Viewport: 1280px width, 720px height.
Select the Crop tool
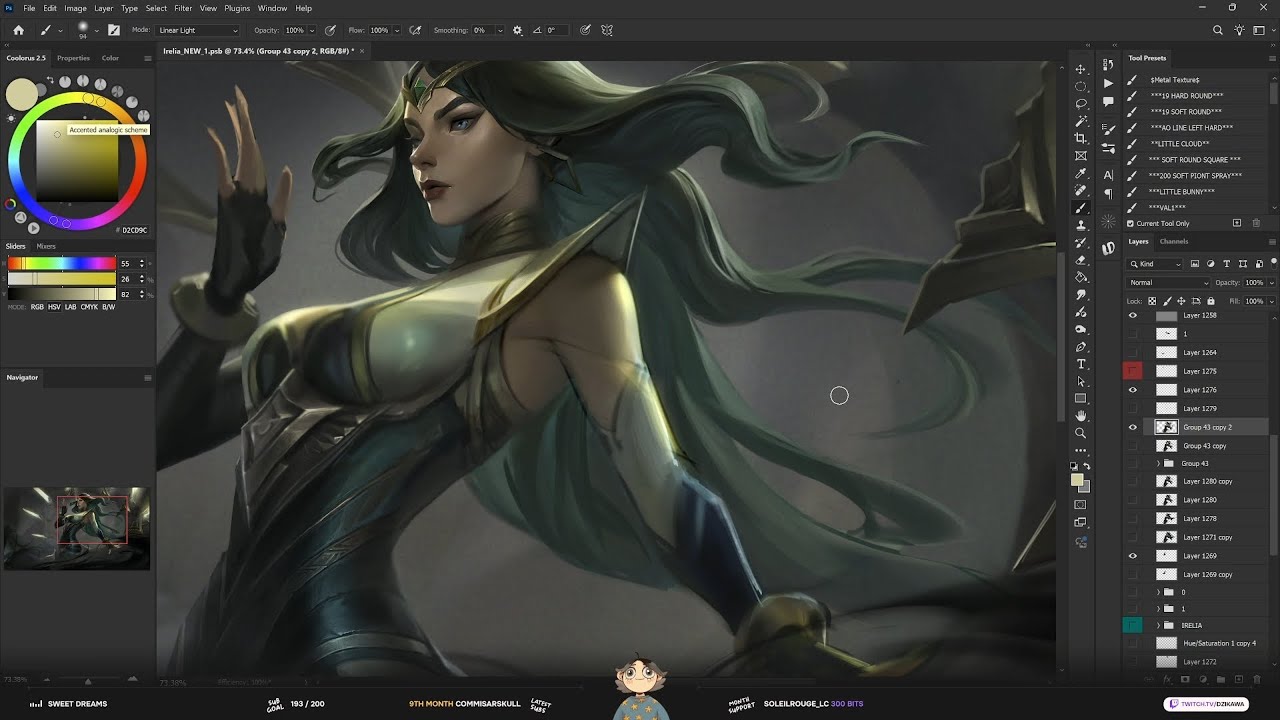[x=1080, y=138]
